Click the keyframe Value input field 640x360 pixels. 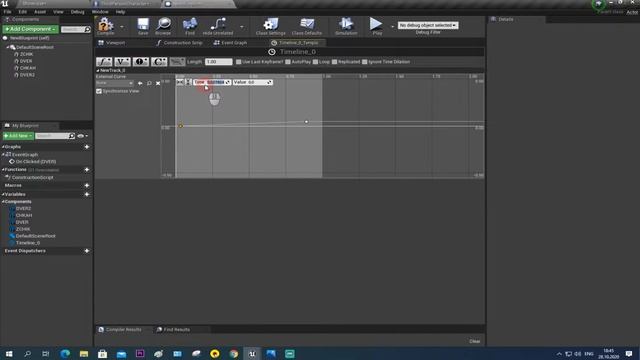tap(253, 82)
